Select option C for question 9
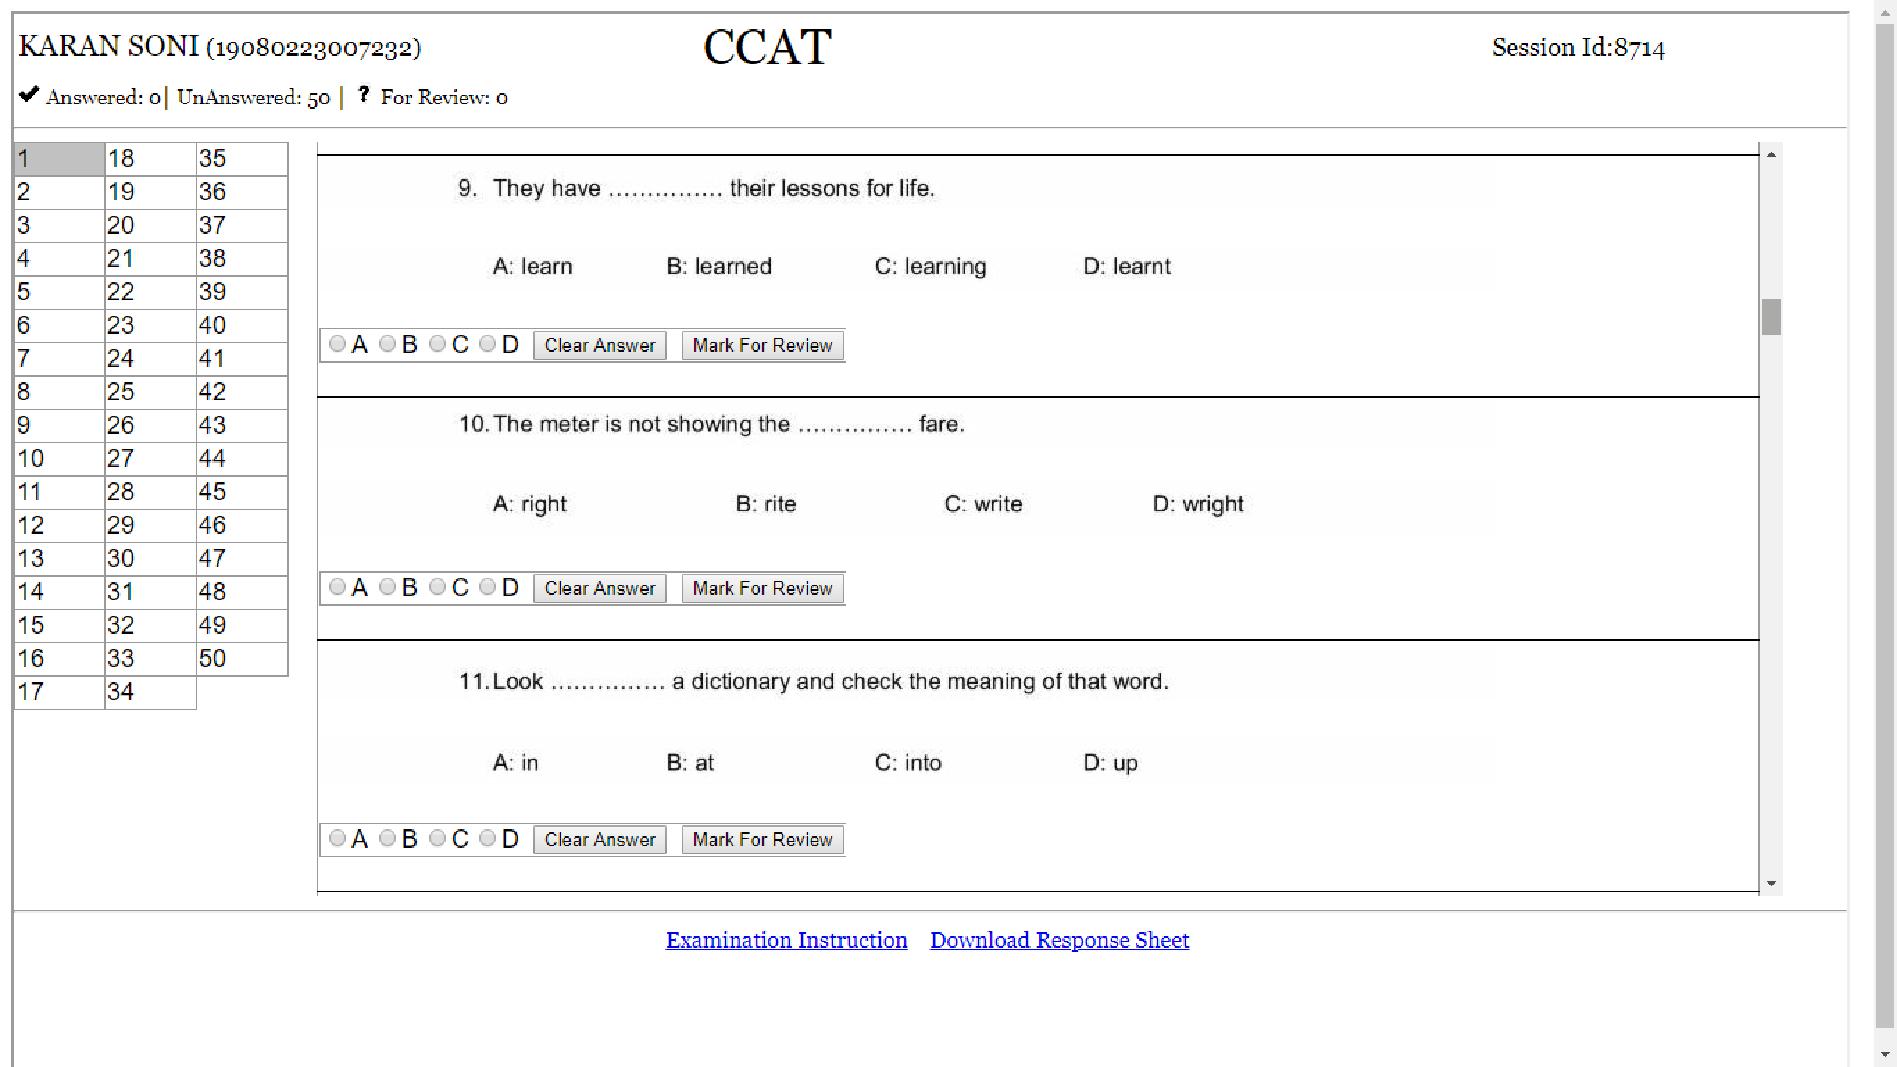Viewport: 1897px width, 1067px height. (x=438, y=344)
